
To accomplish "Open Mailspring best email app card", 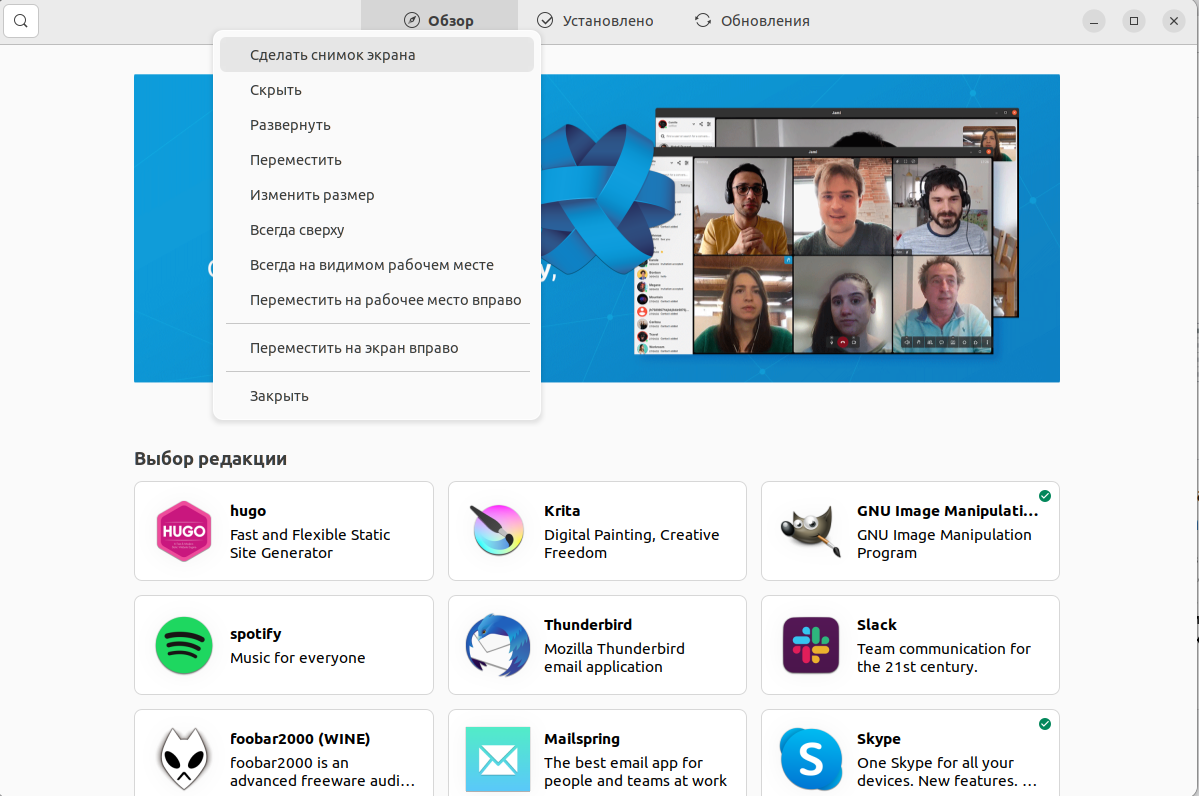I will coord(597,753).
